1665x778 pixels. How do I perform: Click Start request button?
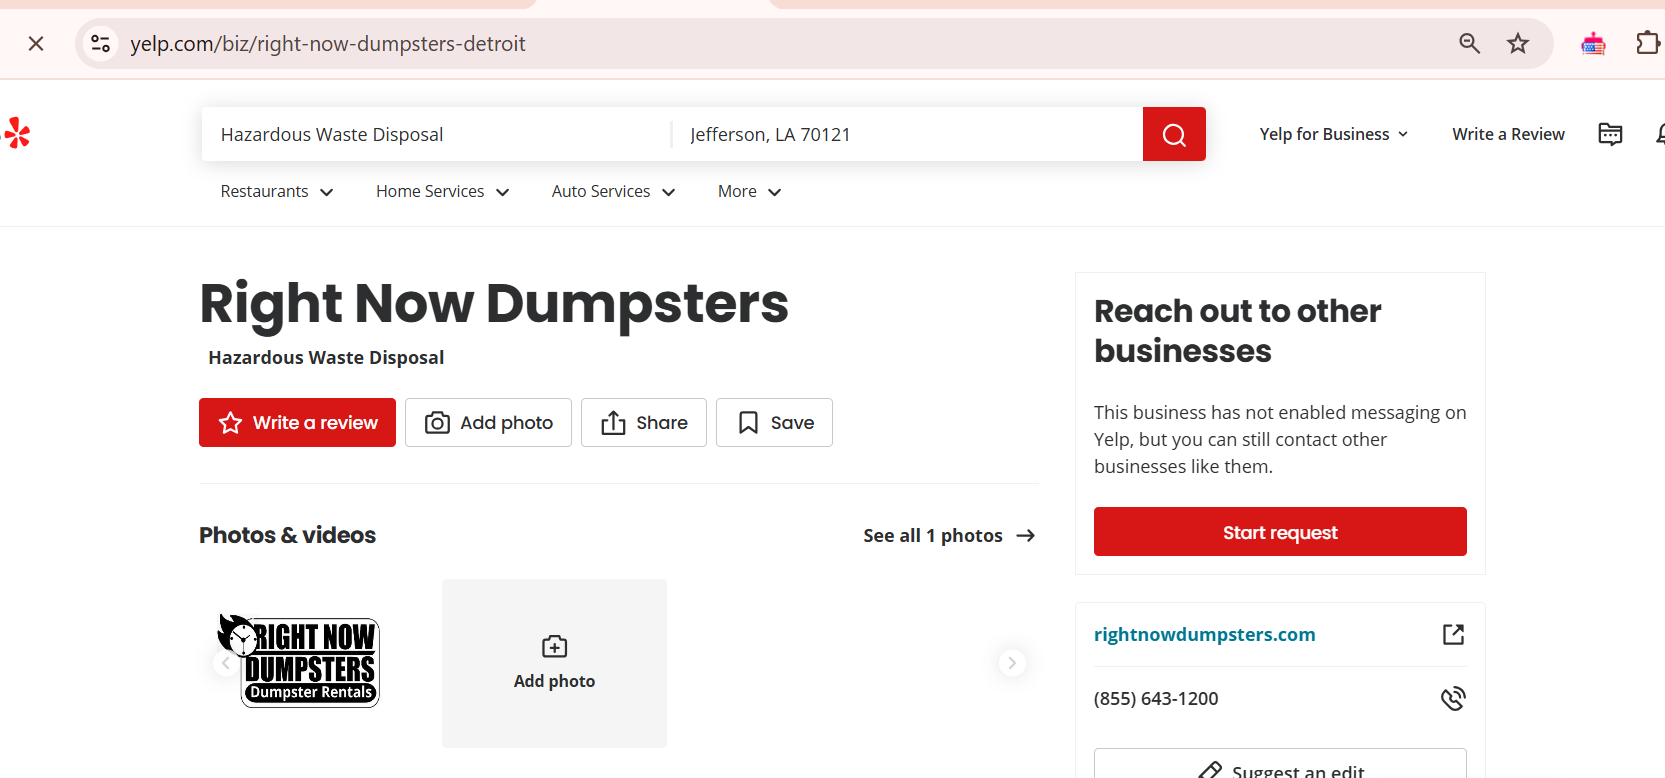click(x=1280, y=532)
